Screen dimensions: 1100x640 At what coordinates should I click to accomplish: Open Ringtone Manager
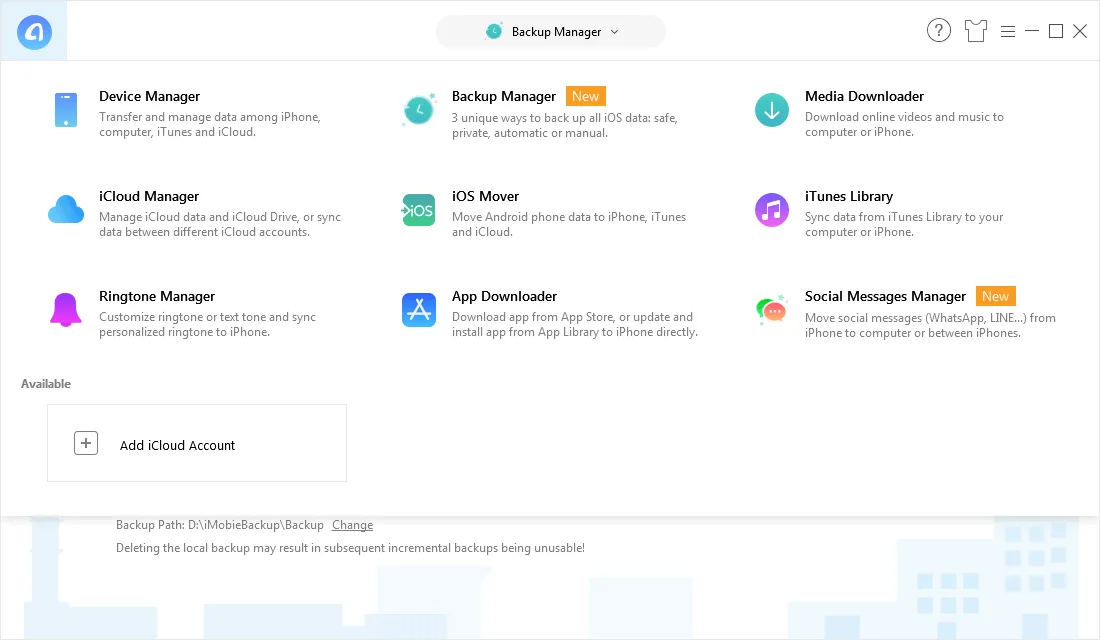157,296
